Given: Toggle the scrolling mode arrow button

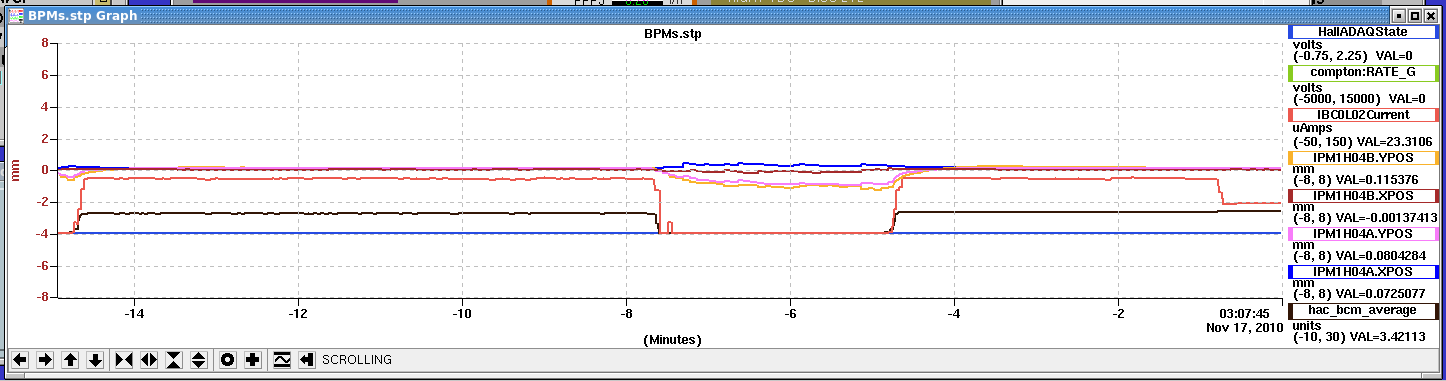Looking at the screenshot, I should pyautogui.click(x=307, y=360).
